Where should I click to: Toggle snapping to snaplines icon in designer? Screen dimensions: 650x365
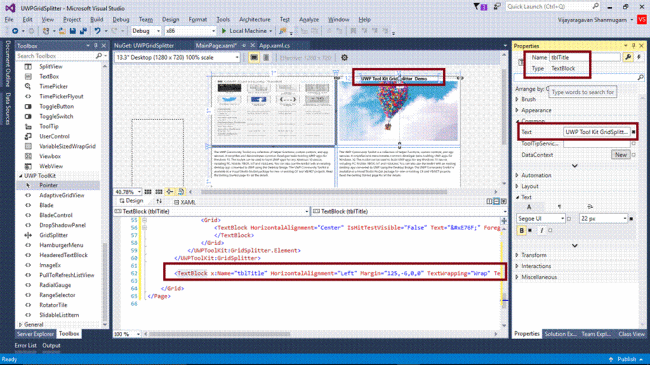[170, 192]
